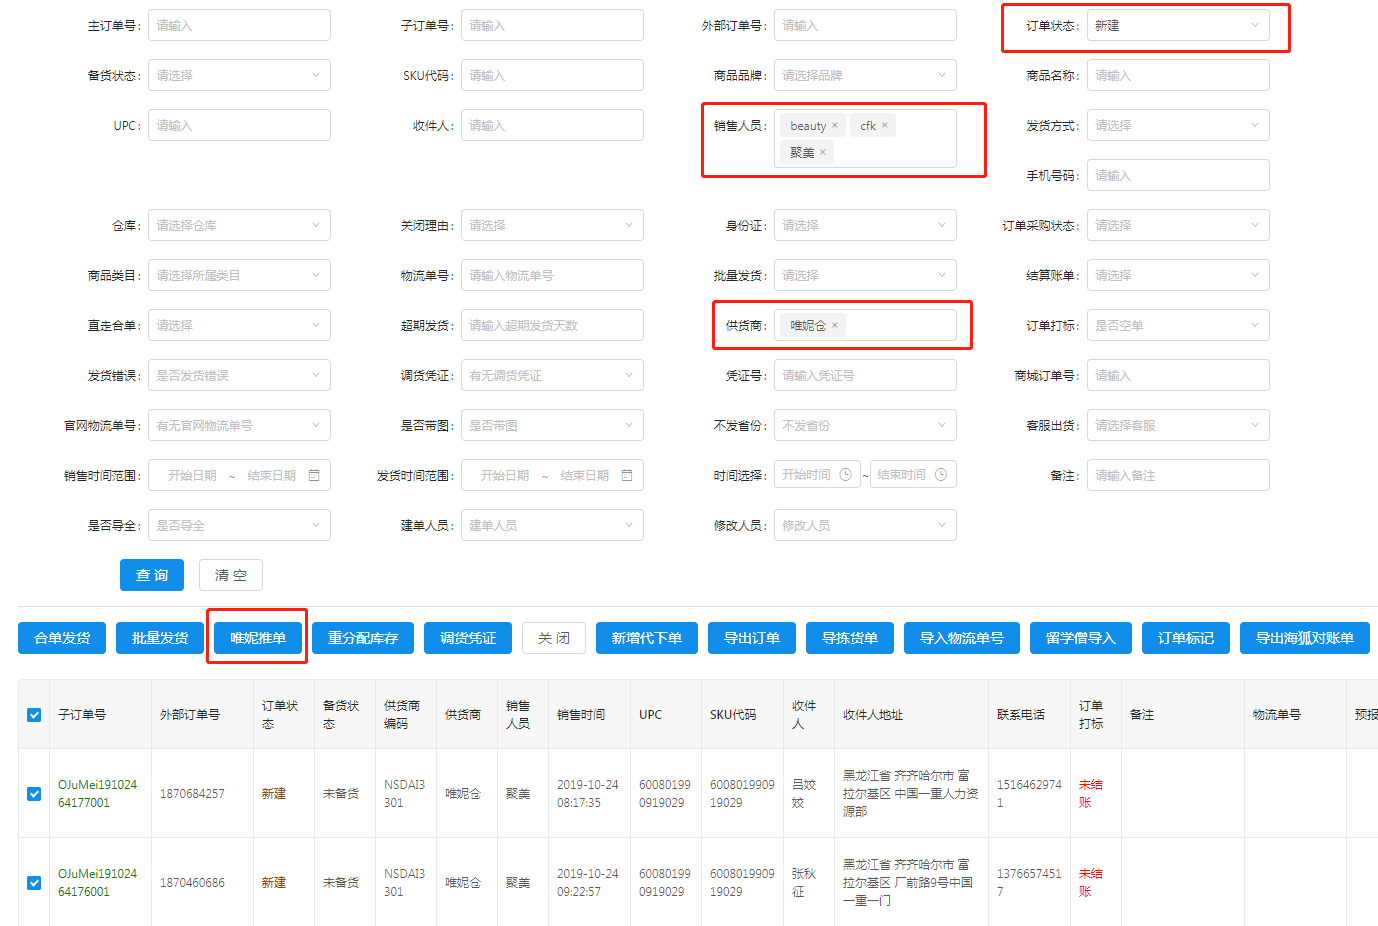Open the 订单打标 dropdown

(1178, 325)
